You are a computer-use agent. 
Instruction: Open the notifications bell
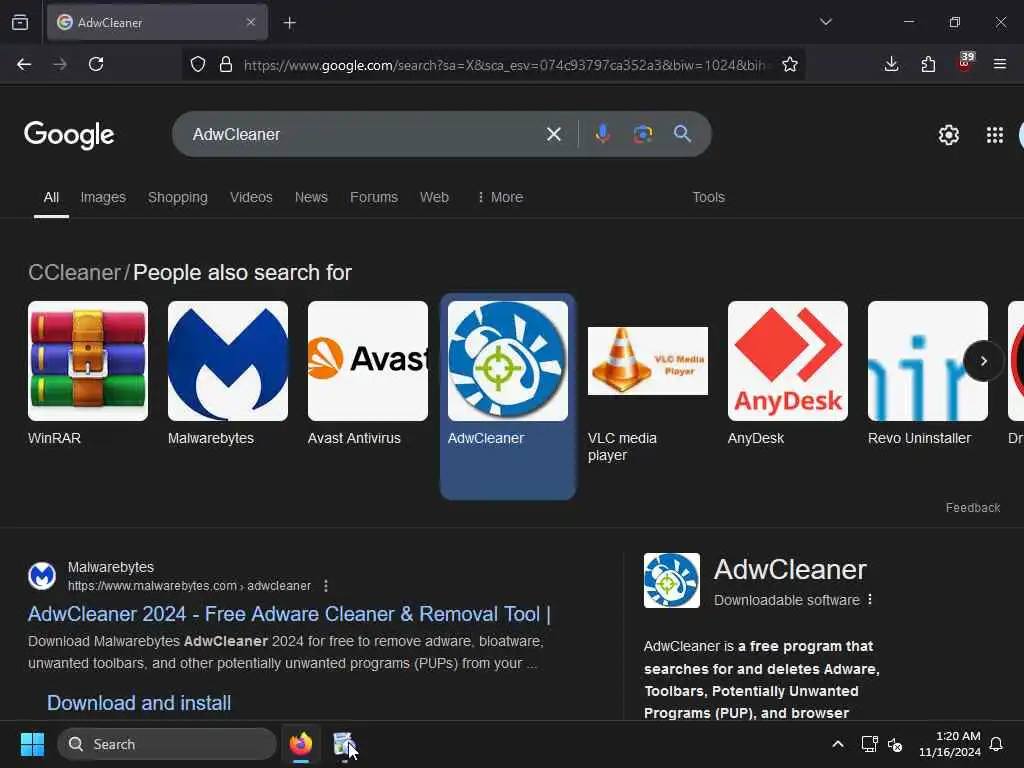997,744
